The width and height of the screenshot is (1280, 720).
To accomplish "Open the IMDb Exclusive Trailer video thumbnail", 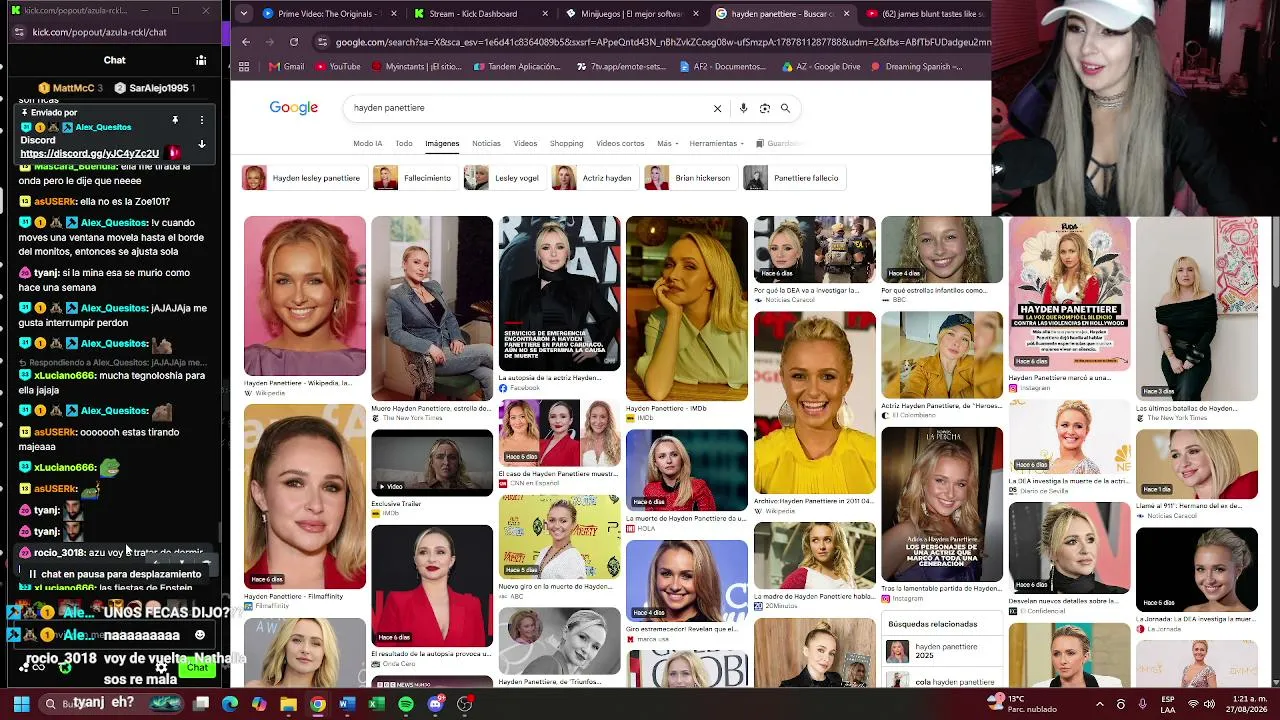I will pyautogui.click(x=432, y=462).
